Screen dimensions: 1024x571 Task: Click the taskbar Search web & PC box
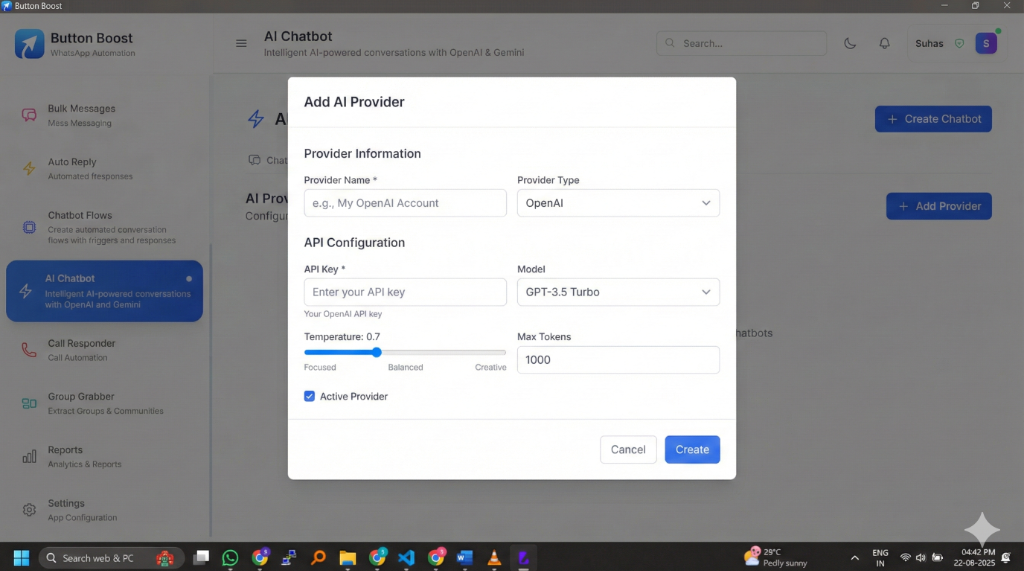pos(112,558)
